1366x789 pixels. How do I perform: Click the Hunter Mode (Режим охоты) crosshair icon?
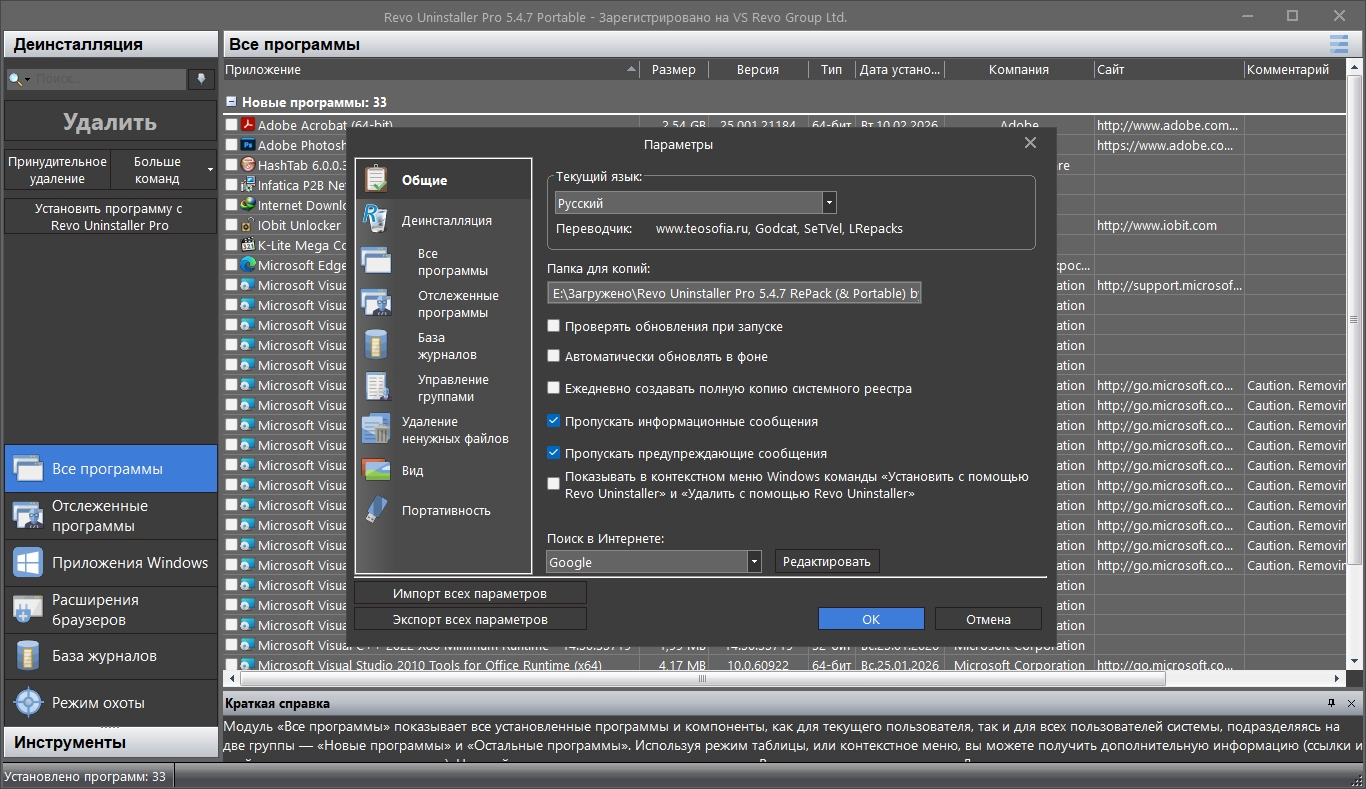click(27, 702)
